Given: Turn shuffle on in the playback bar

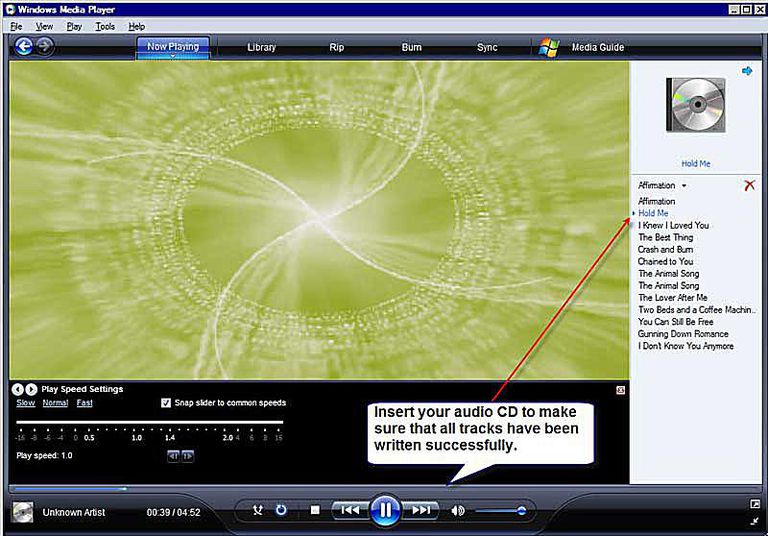Looking at the screenshot, I should click(258, 510).
